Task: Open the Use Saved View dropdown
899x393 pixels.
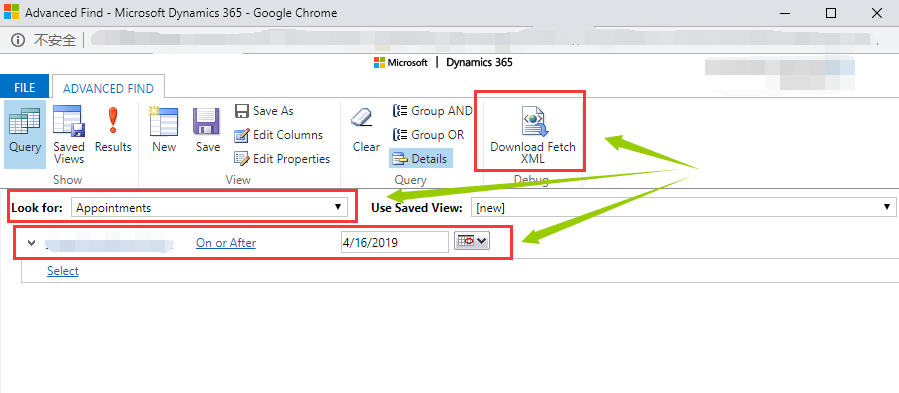Action: pyautogui.click(x=683, y=208)
